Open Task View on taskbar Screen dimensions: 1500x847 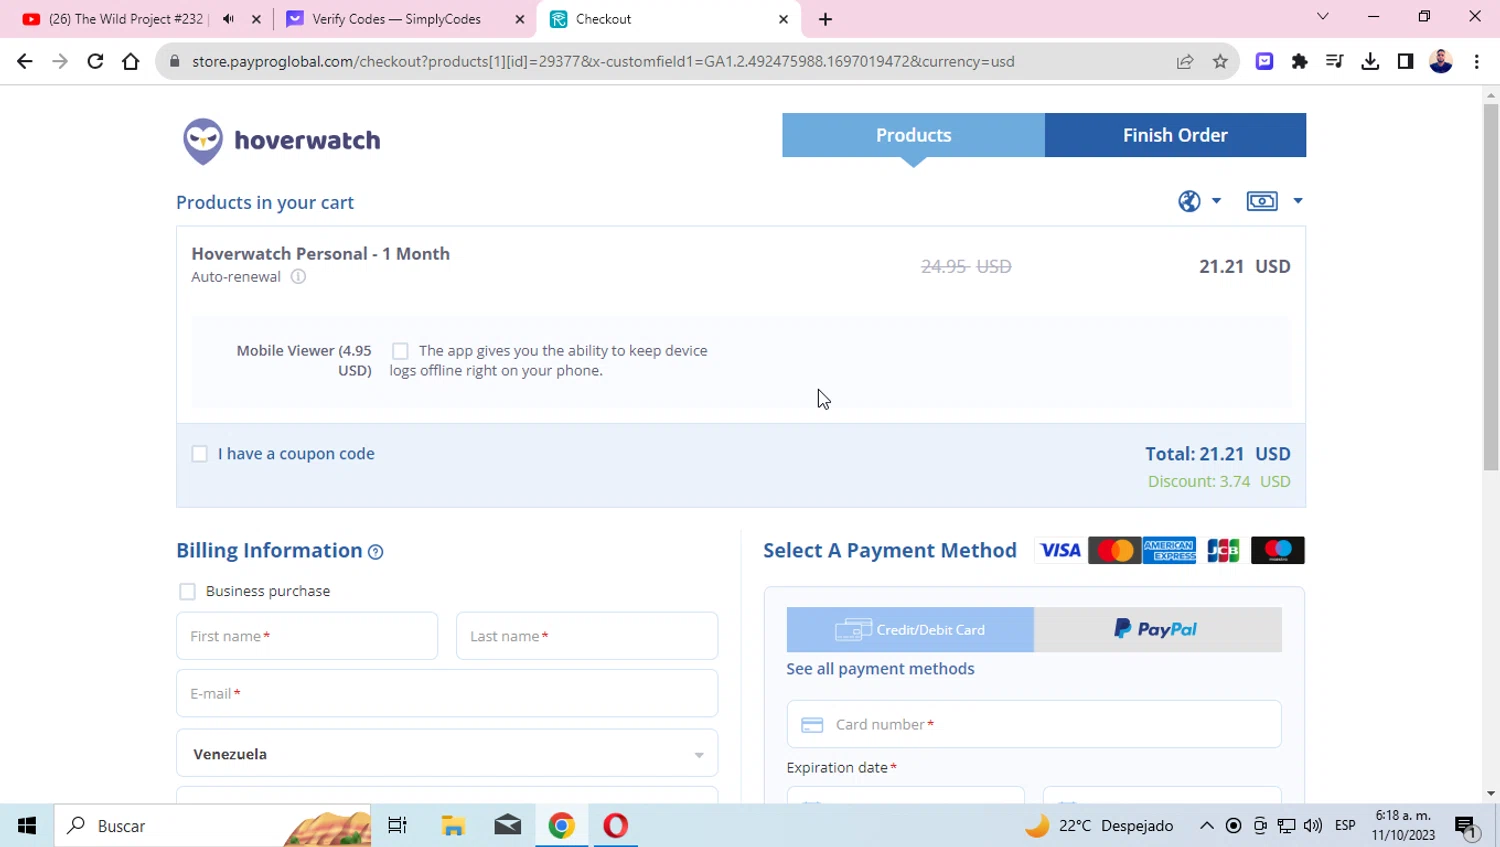(398, 826)
